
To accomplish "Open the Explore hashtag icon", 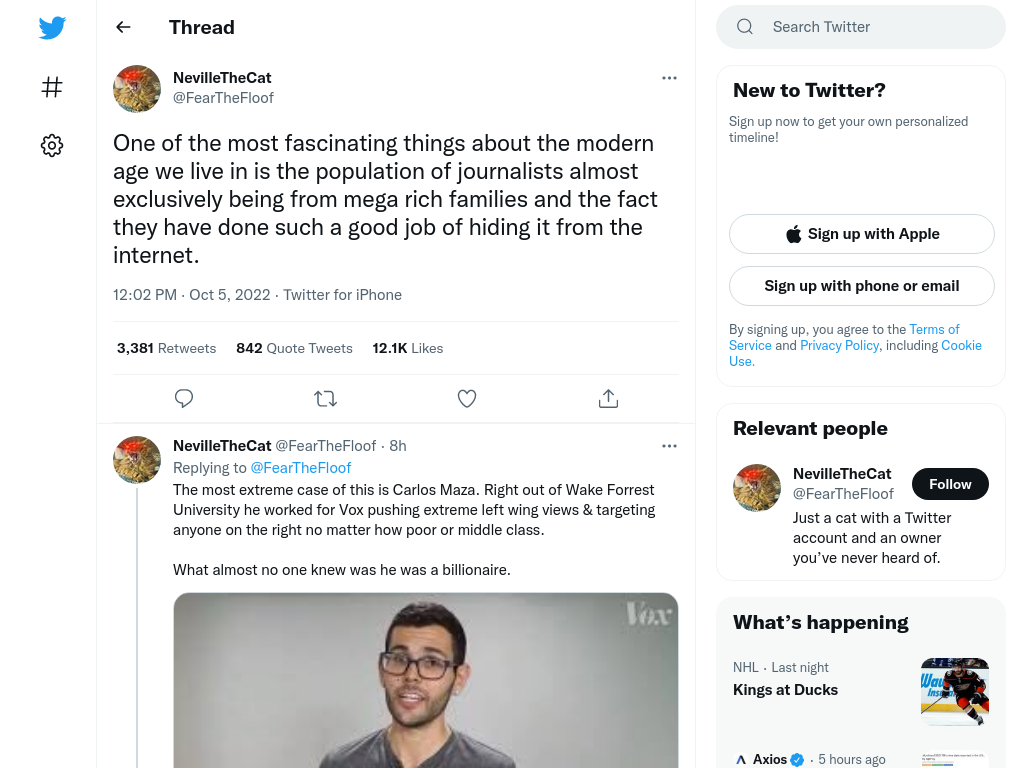I will pos(52,87).
